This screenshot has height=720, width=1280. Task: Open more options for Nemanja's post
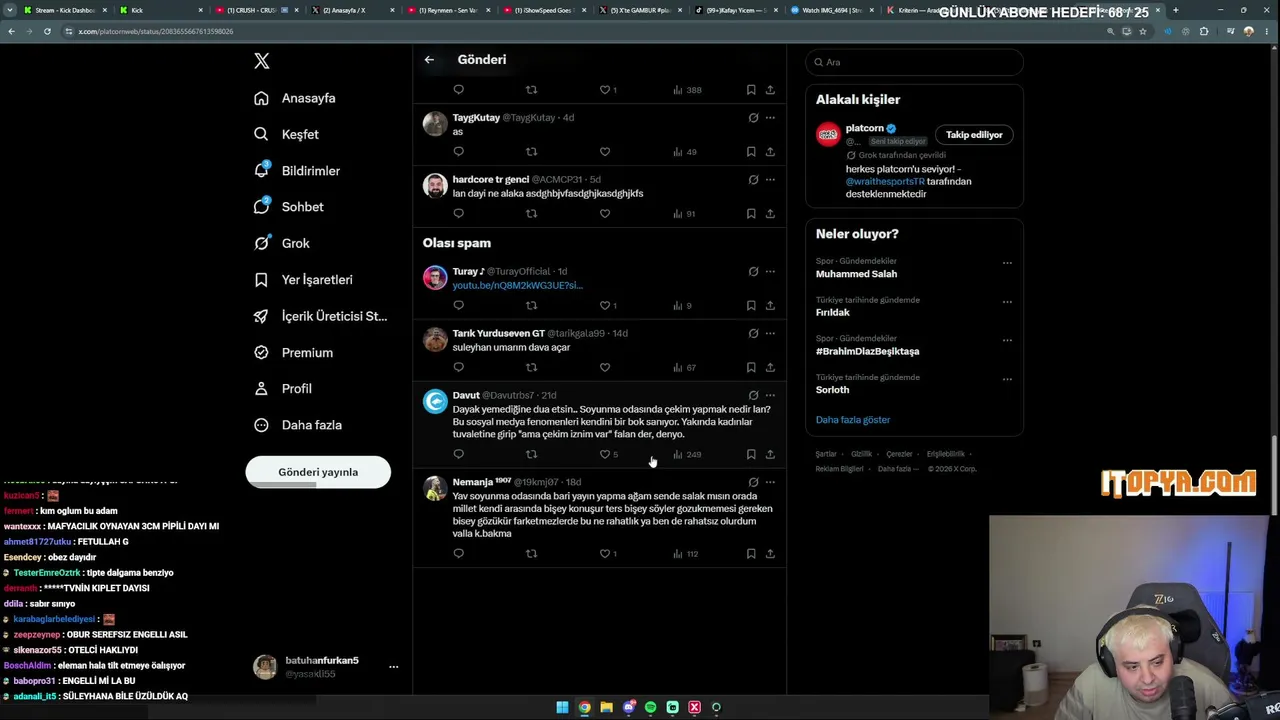coord(770,482)
